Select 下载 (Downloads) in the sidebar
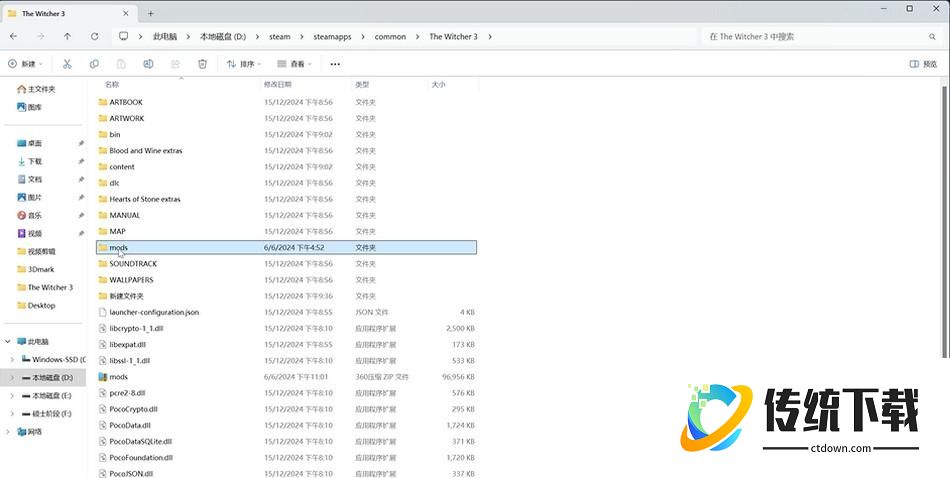 tap(35, 161)
